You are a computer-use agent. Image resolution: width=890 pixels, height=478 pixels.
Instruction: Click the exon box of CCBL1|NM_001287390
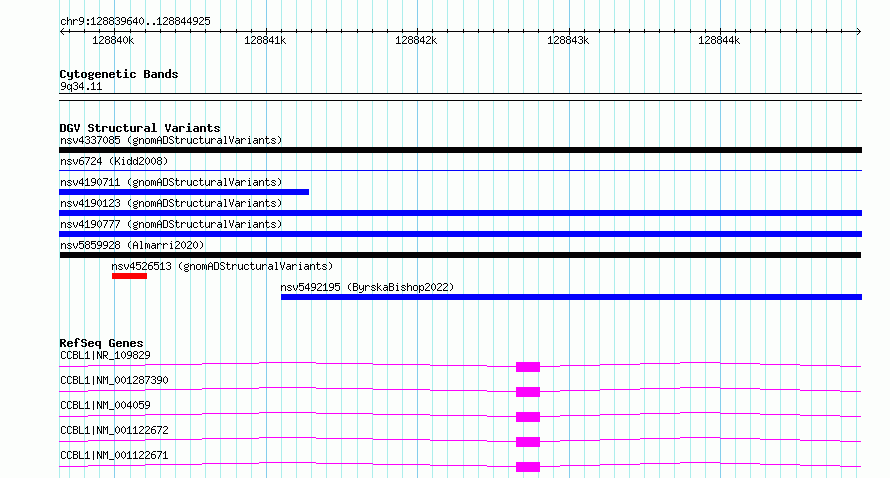tap(528, 392)
